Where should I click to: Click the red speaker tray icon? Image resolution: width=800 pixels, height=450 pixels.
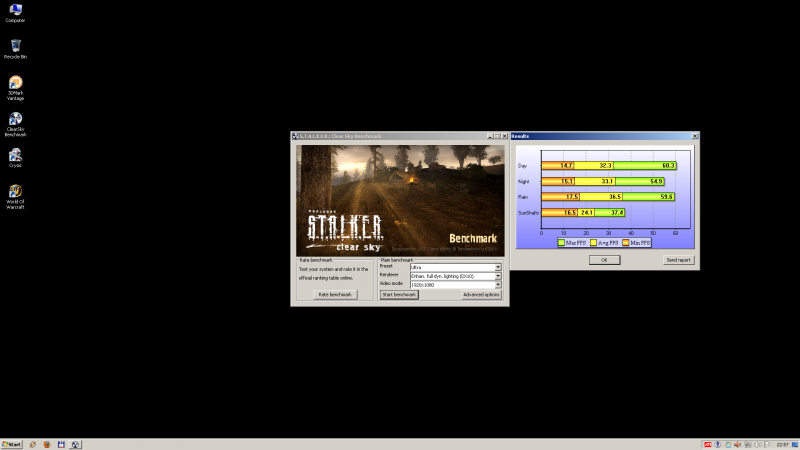[737, 444]
